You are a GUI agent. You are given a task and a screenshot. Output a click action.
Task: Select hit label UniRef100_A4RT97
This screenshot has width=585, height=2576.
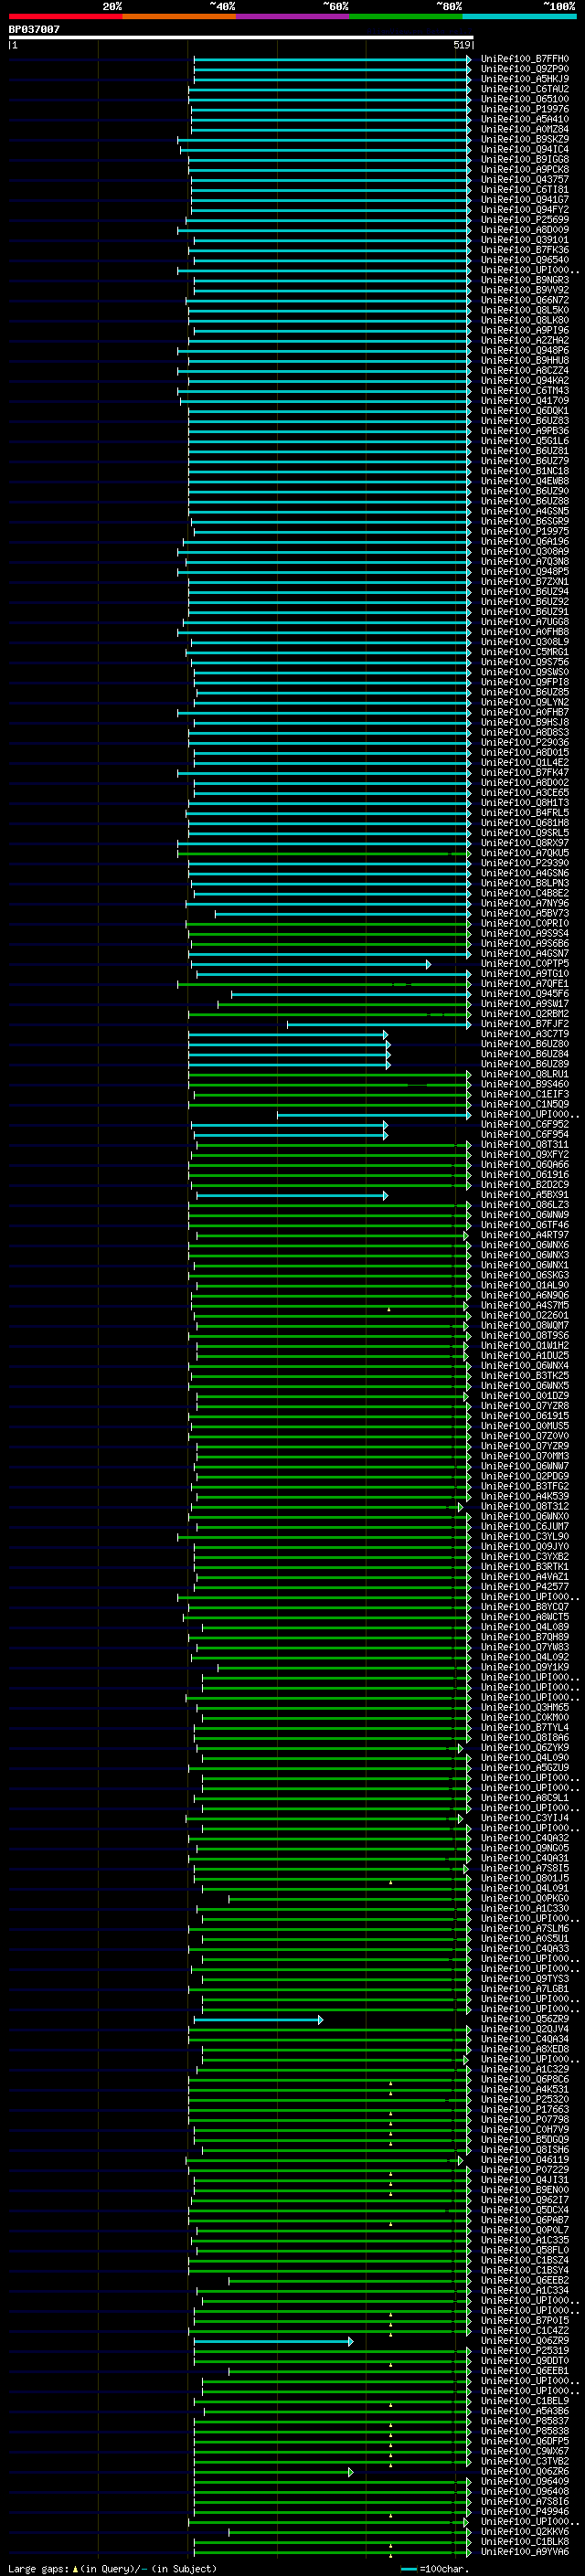(x=525, y=1235)
